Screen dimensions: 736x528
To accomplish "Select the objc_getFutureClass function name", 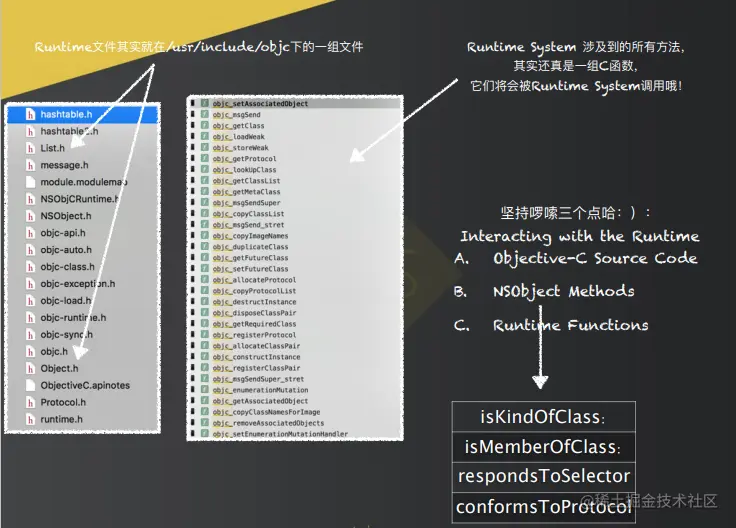I will tap(250, 258).
